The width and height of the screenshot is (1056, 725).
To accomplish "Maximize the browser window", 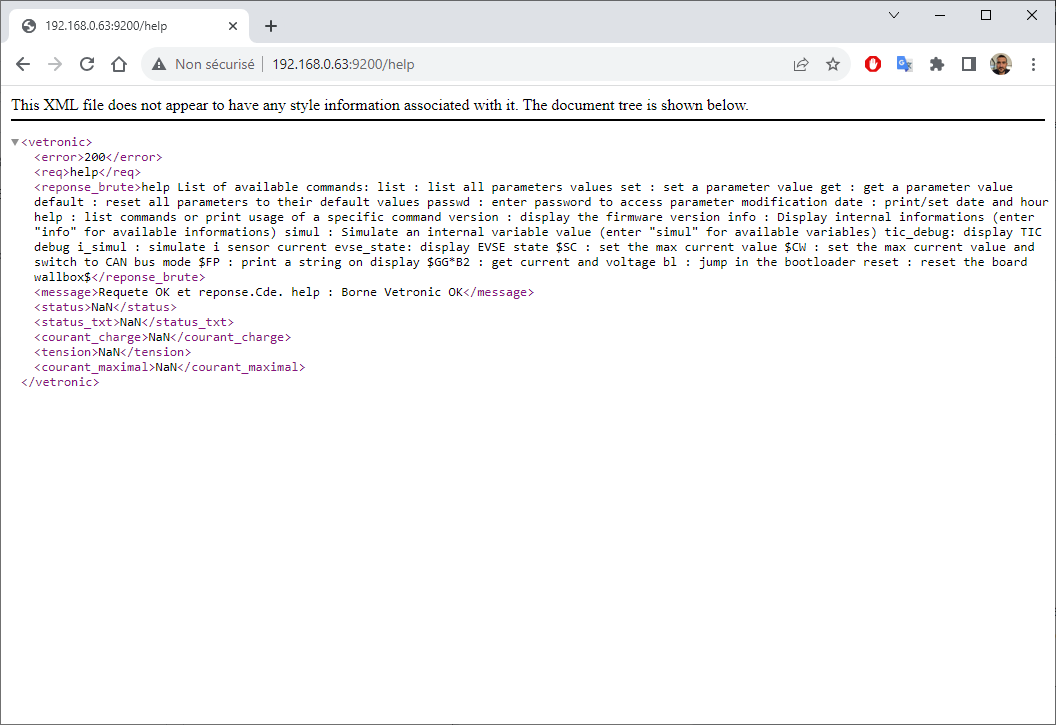I will (x=986, y=15).
